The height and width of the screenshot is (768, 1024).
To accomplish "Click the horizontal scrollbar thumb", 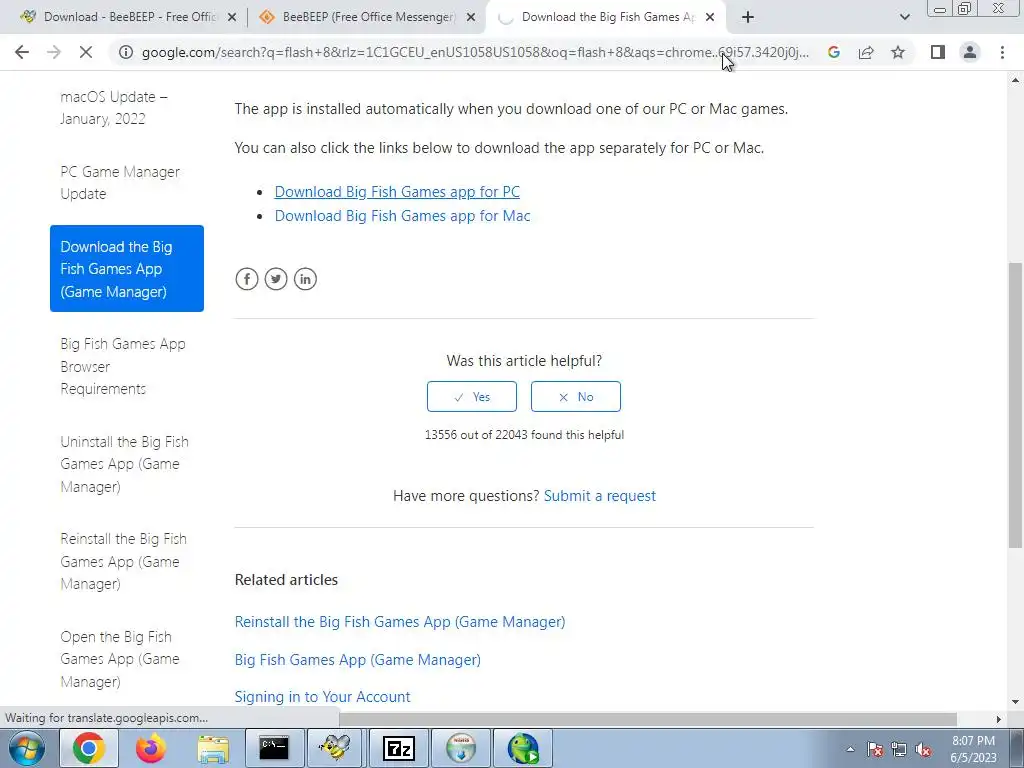I will tap(648, 718).
